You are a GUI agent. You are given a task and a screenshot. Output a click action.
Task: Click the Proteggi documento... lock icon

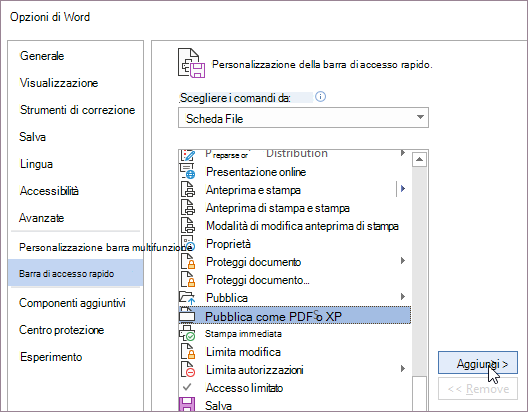coord(188,279)
